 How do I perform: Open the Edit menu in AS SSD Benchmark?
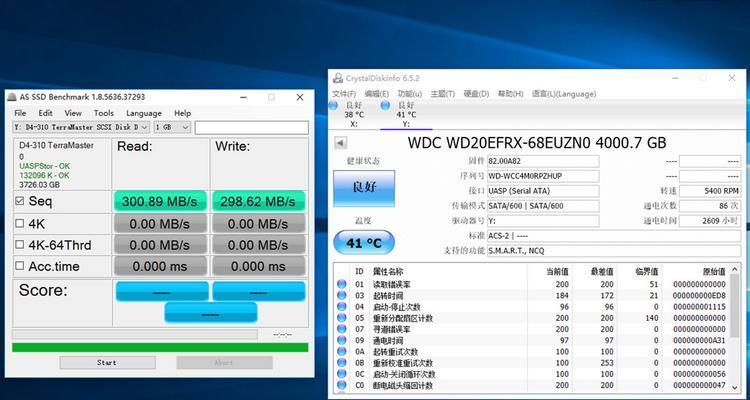45,113
